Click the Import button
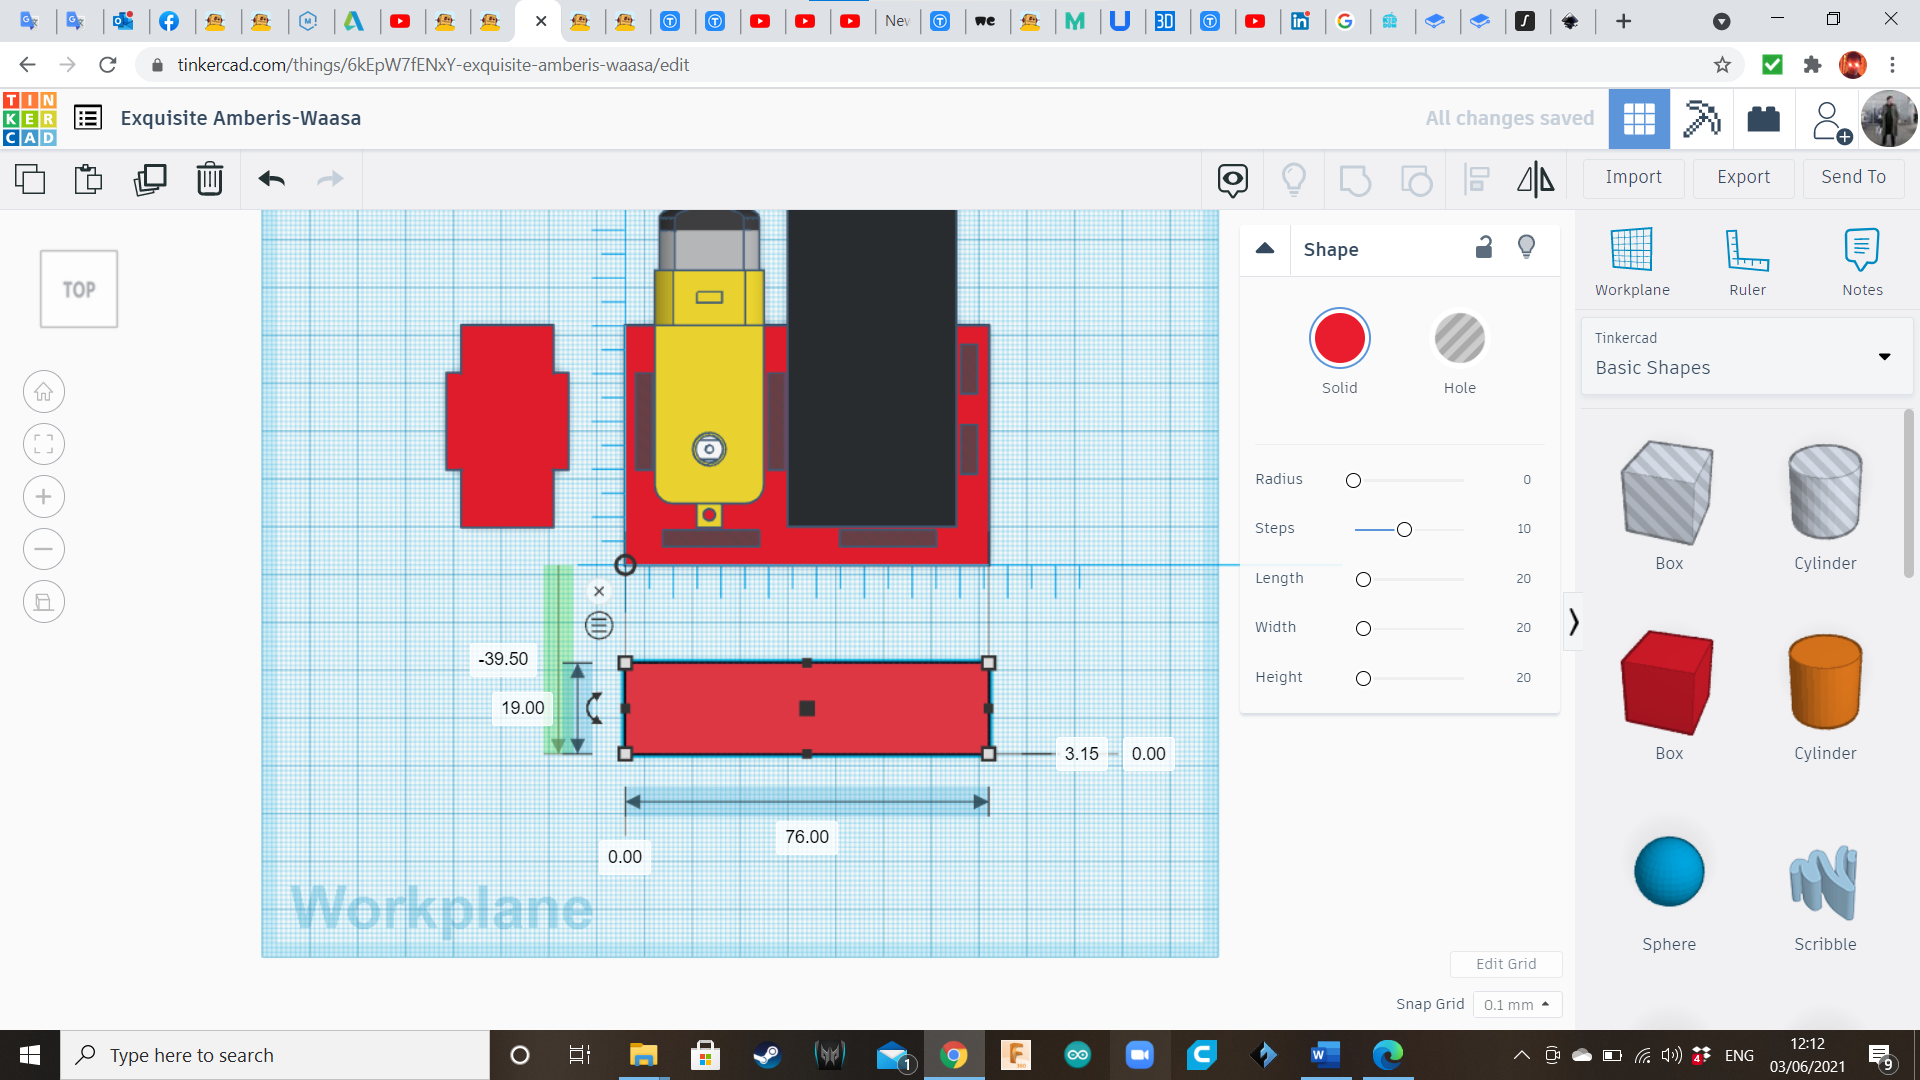Viewport: 1920px width, 1080px height. (x=1633, y=175)
